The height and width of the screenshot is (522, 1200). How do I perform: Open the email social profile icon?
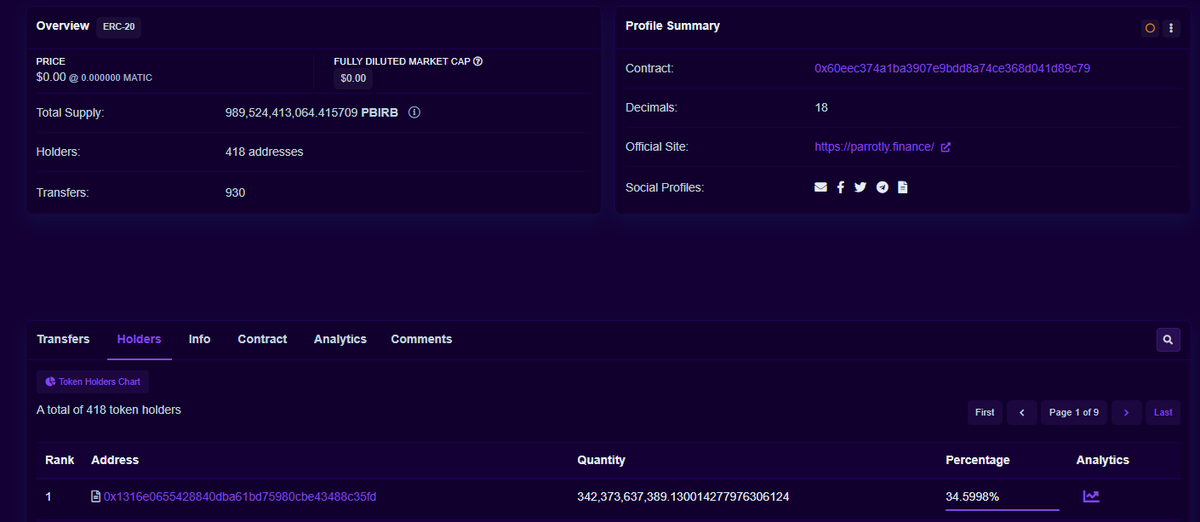[x=821, y=187]
